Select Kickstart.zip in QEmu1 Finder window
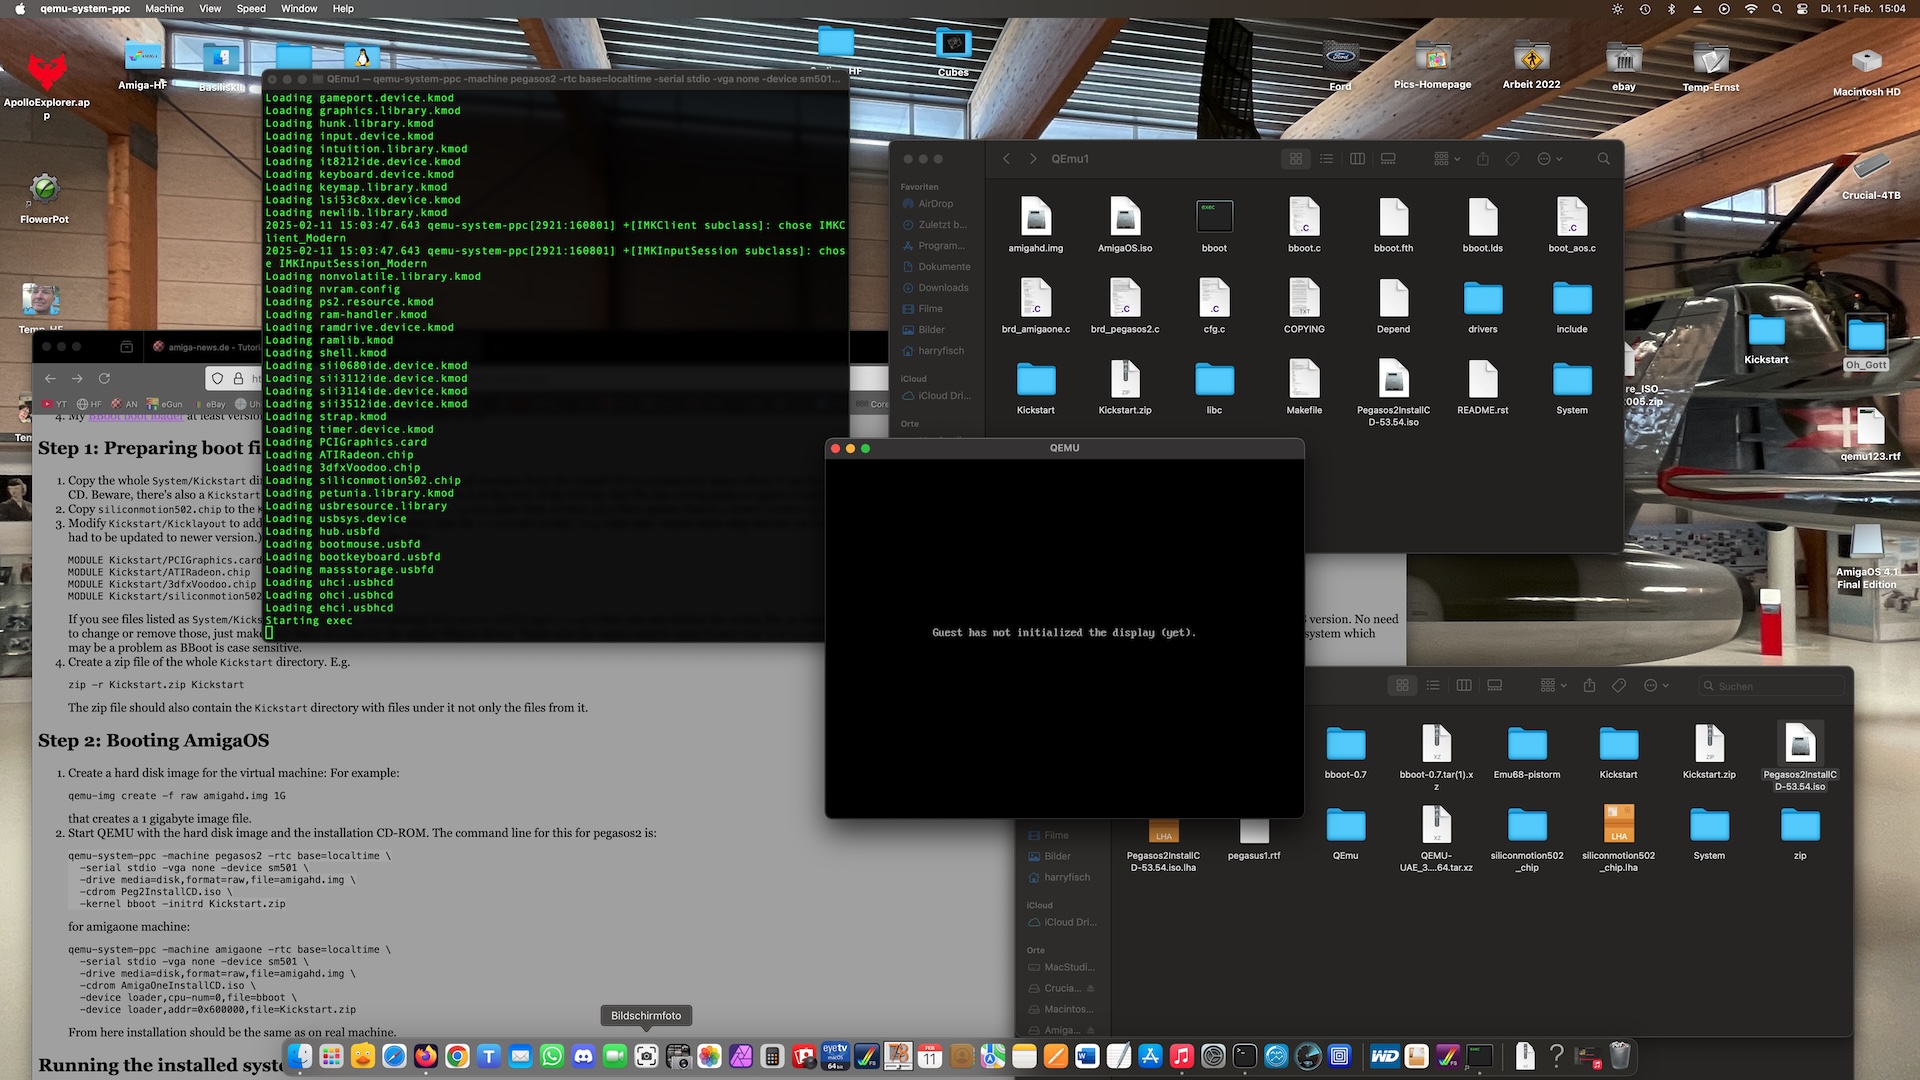Viewport: 1920px width, 1080px height. (x=1125, y=387)
